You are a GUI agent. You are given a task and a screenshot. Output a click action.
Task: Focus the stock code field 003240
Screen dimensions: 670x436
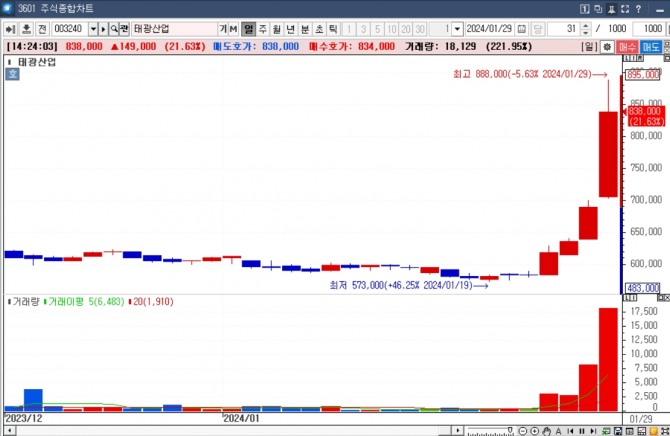tap(70, 29)
